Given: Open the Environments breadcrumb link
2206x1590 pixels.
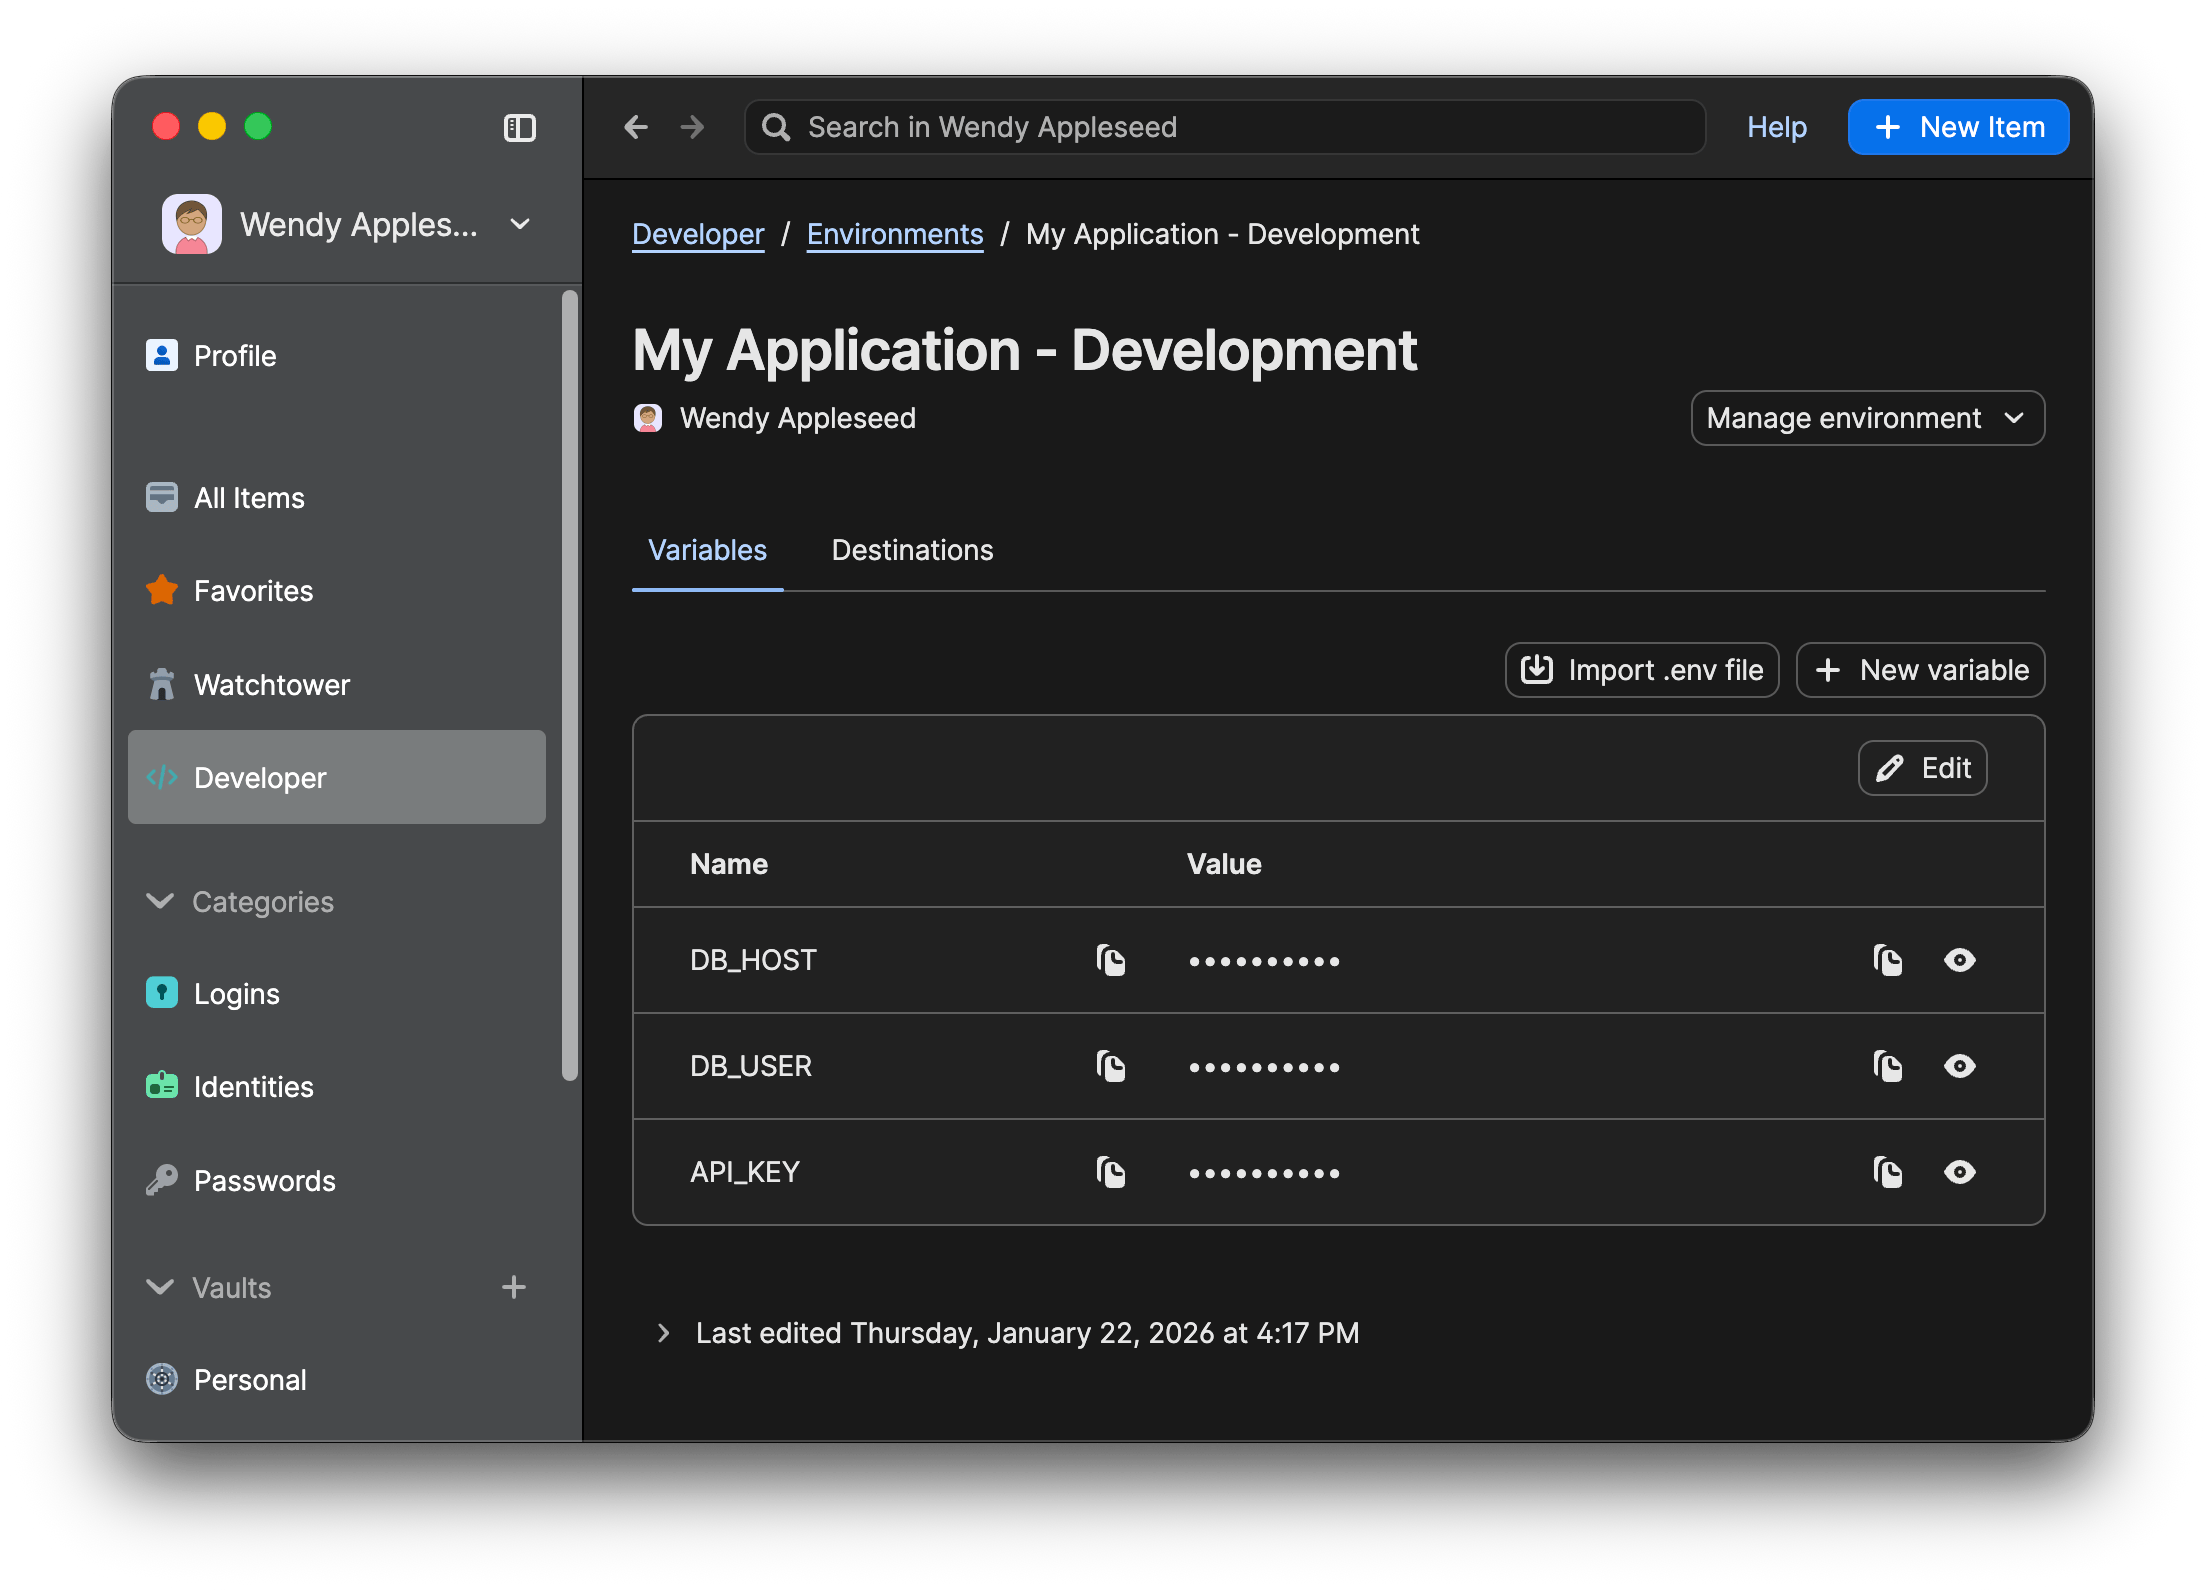Looking at the screenshot, I should [x=894, y=234].
